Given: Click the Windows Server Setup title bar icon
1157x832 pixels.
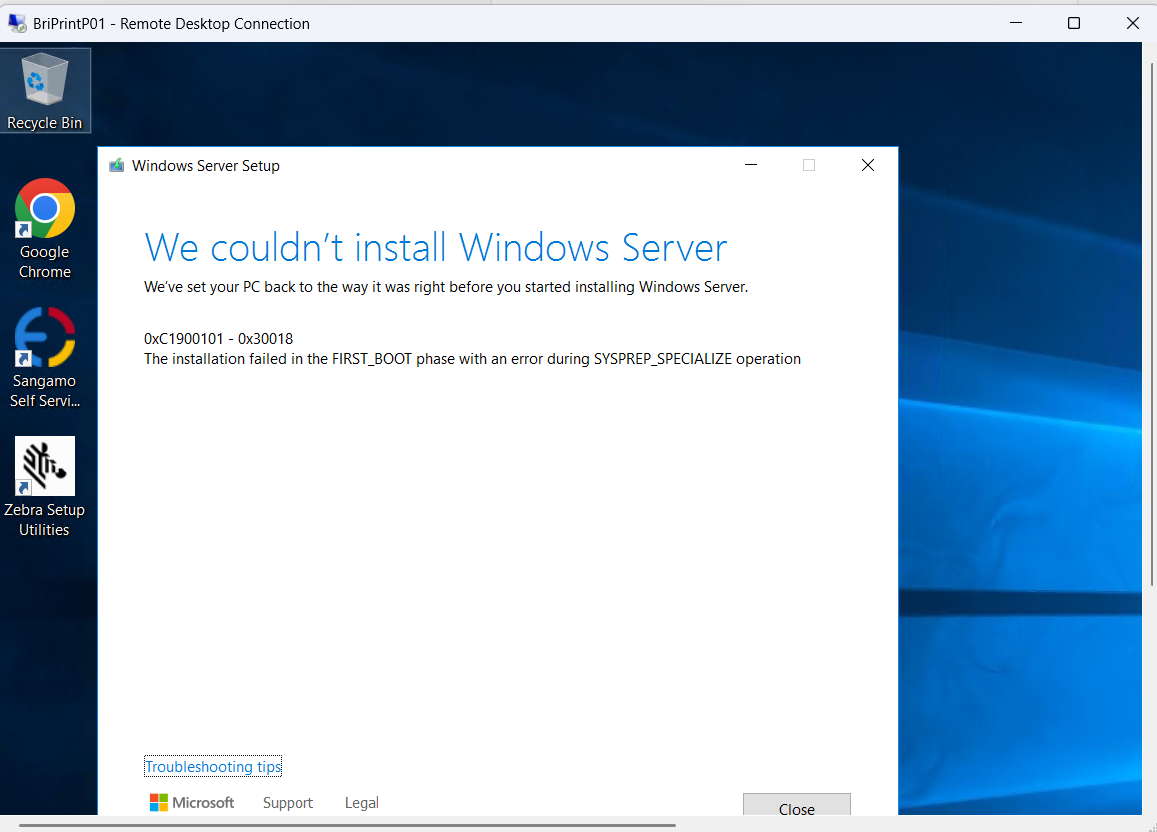Looking at the screenshot, I should click(117, 165).
